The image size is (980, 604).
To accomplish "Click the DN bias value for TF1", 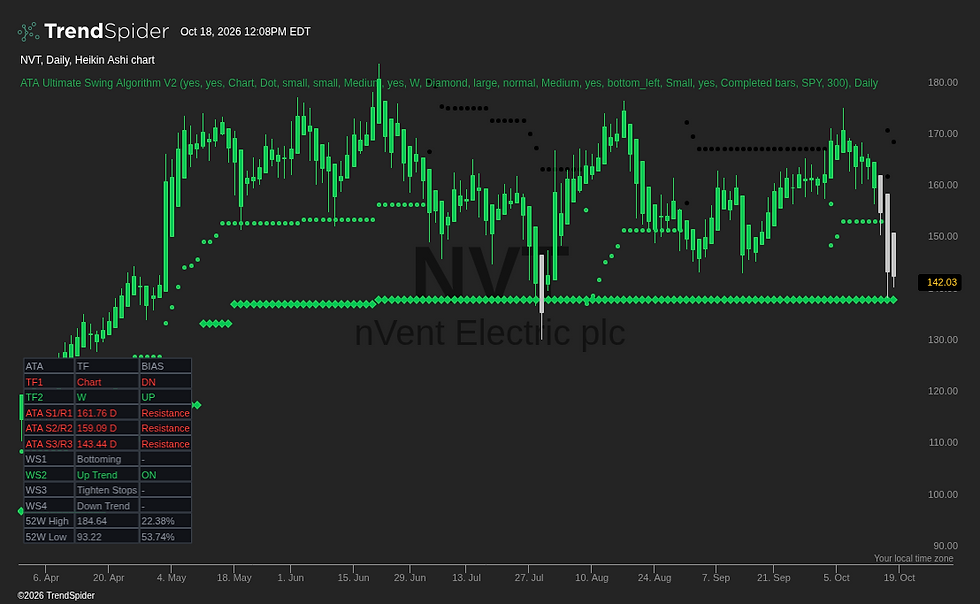I will point(165,382).
